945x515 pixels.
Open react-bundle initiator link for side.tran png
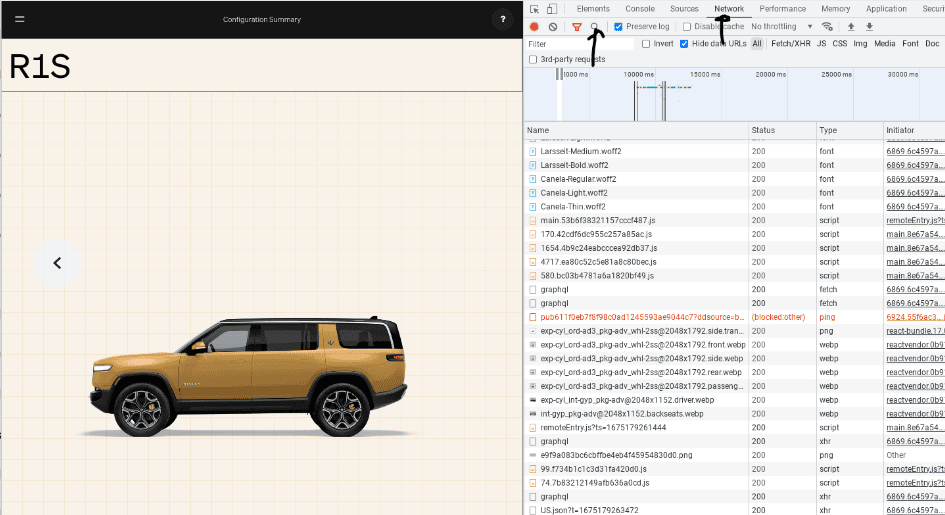[915, 331]
